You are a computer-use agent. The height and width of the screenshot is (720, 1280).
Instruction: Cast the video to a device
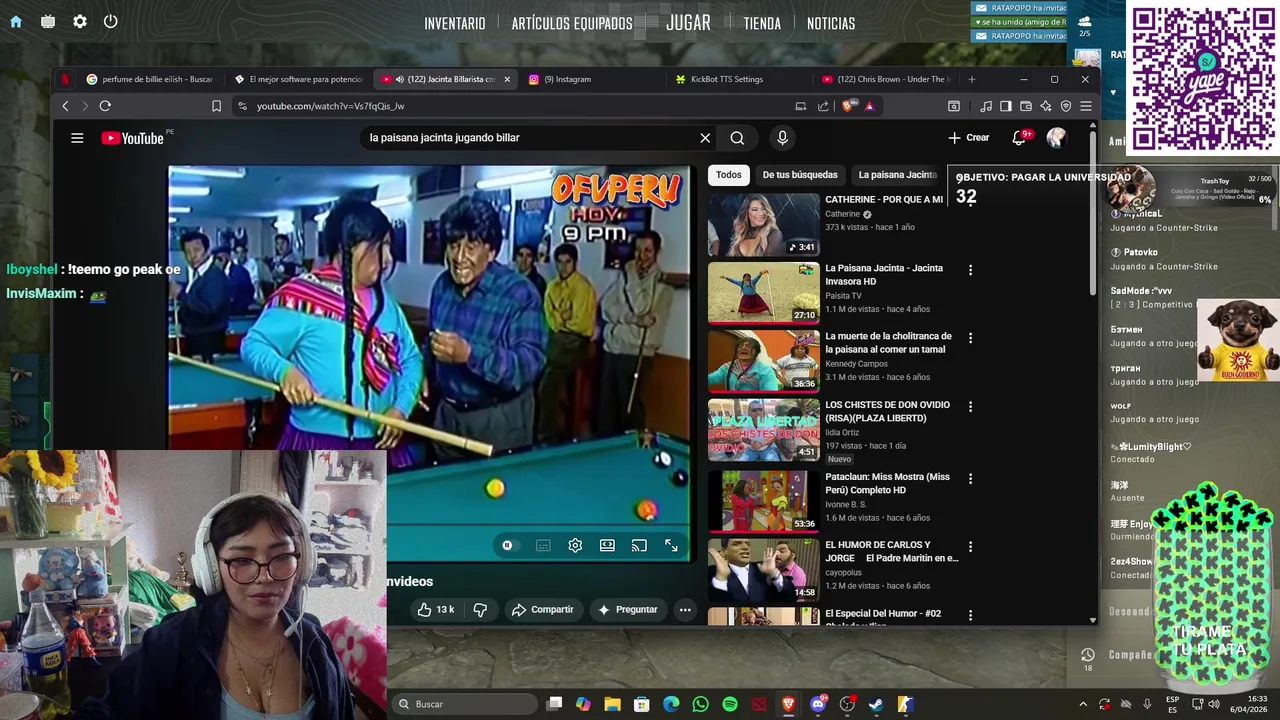pyautogui.click(x=639, y=545)
